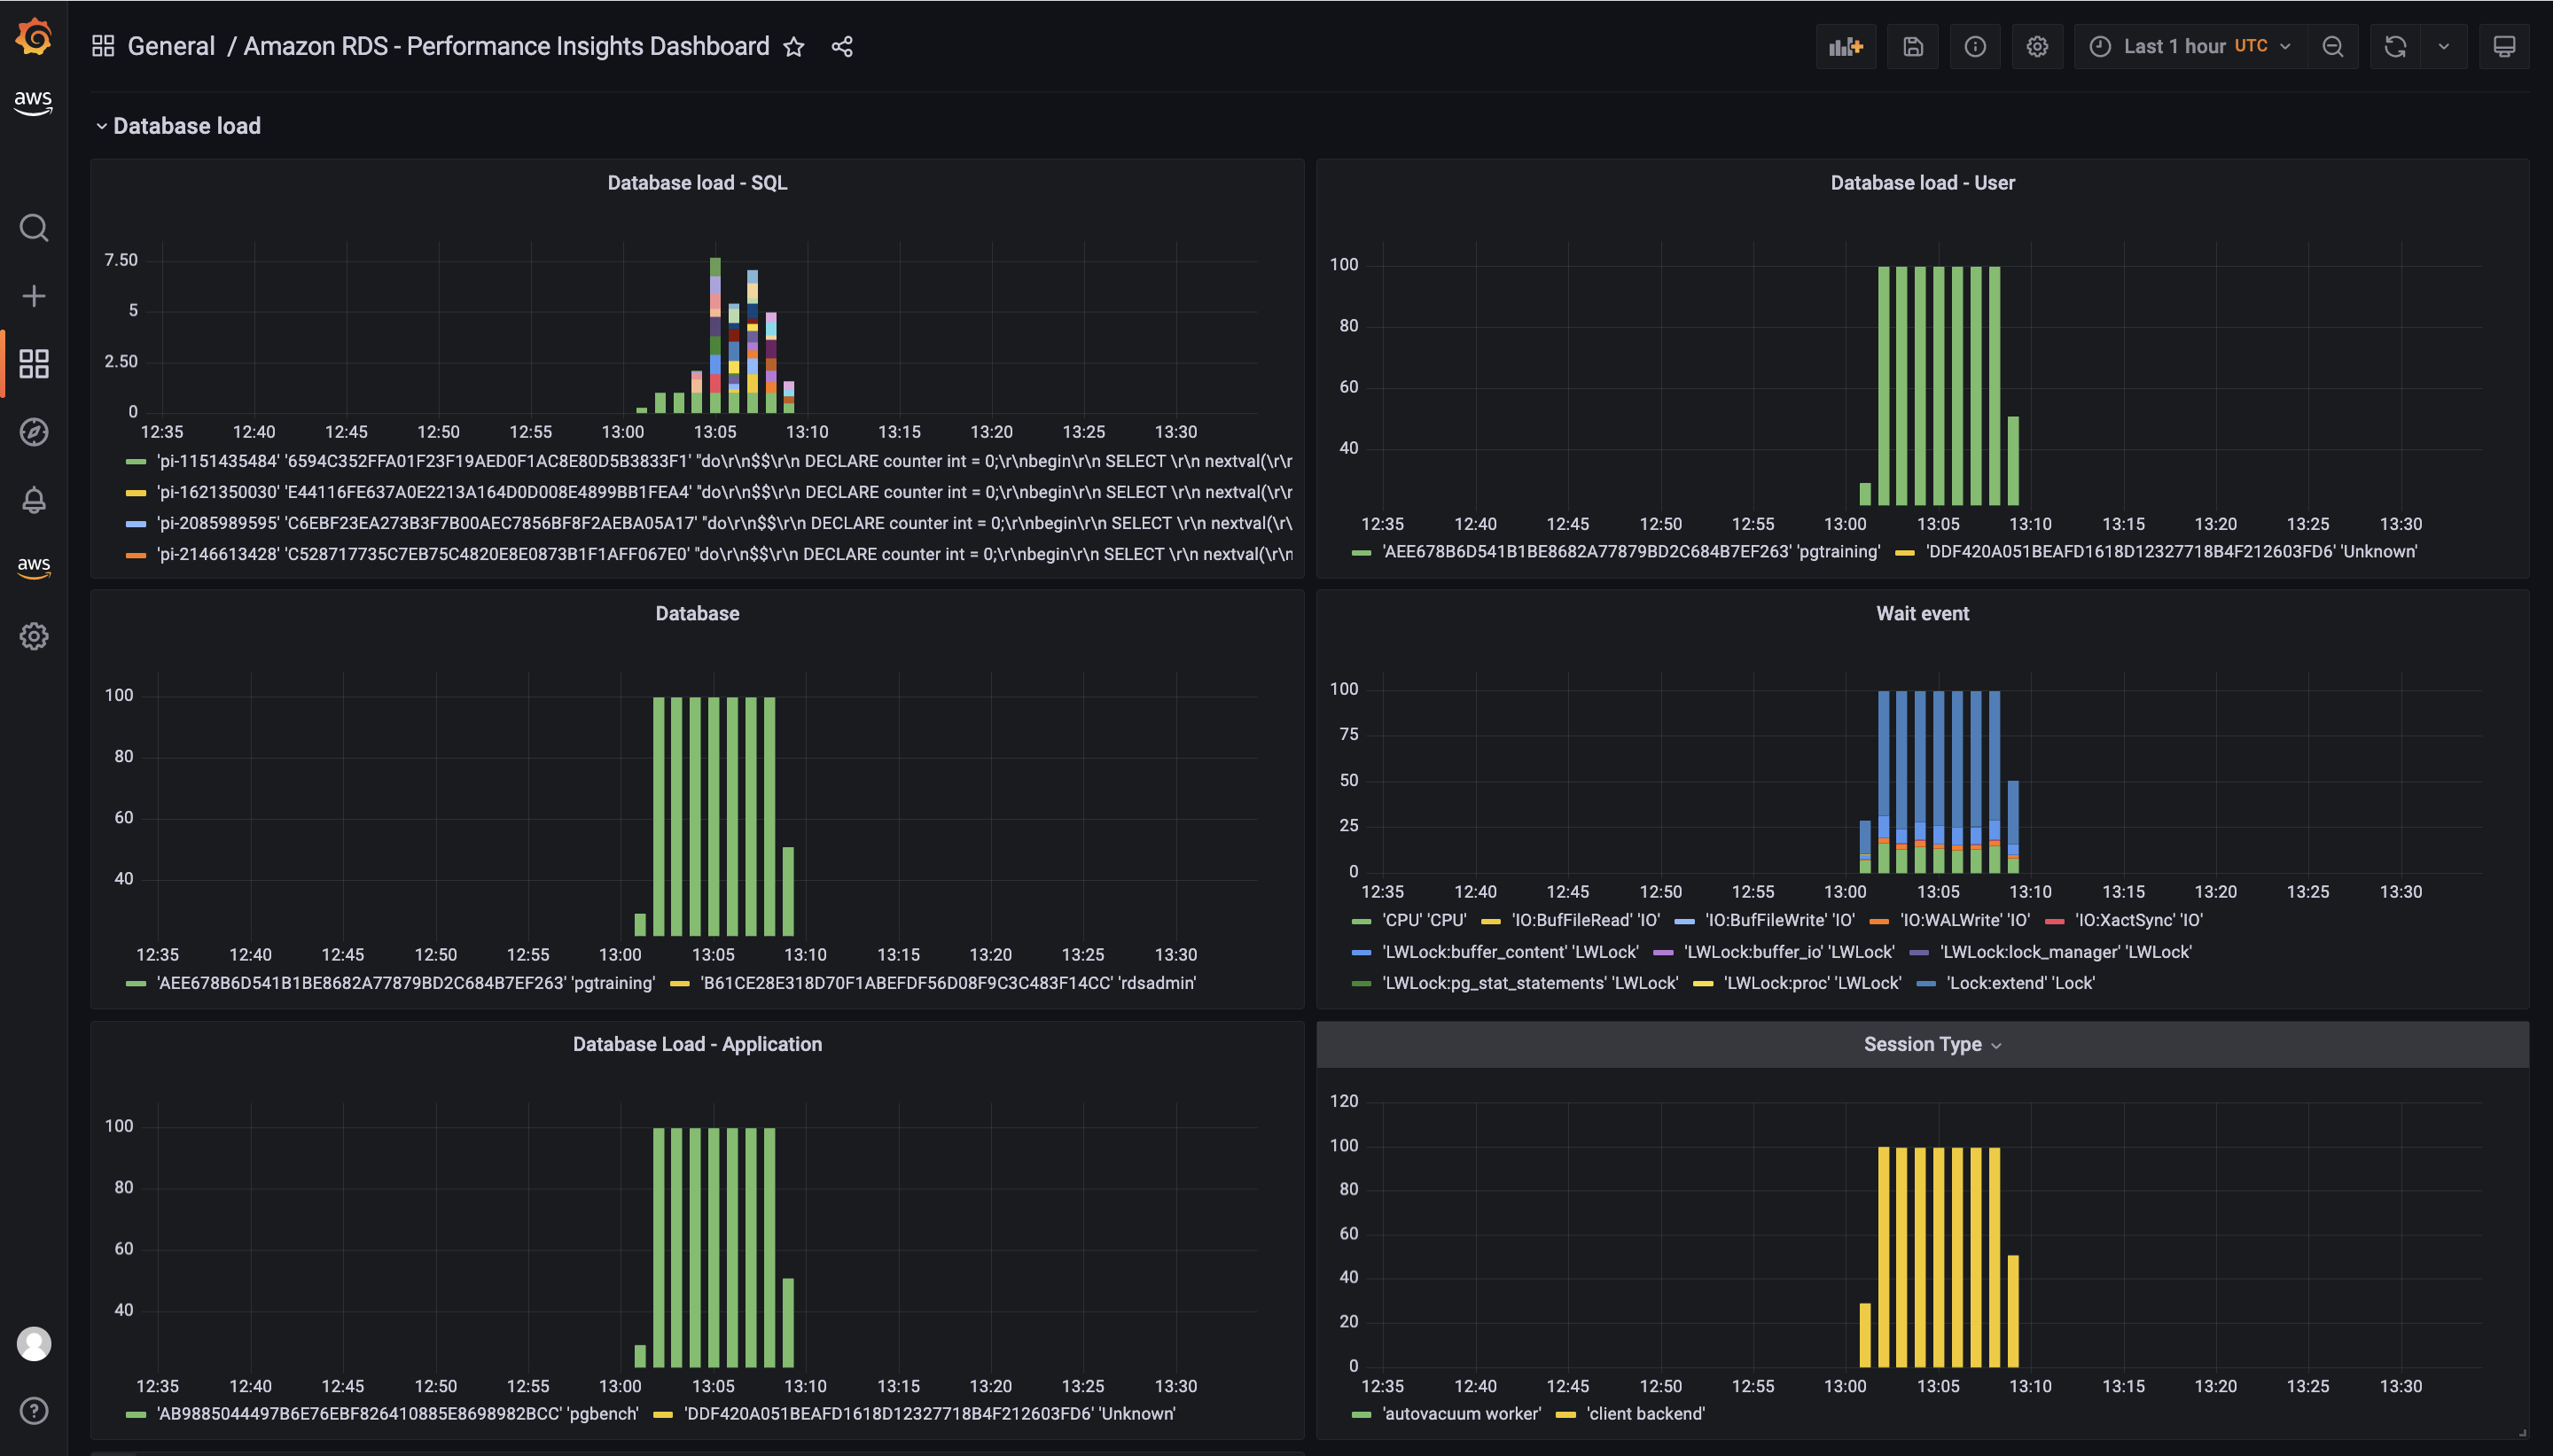2553x1456 pixels.
Task: Toggle 'pi-2146613428' series in SQL legend
Action: click(x=724, y=554)
